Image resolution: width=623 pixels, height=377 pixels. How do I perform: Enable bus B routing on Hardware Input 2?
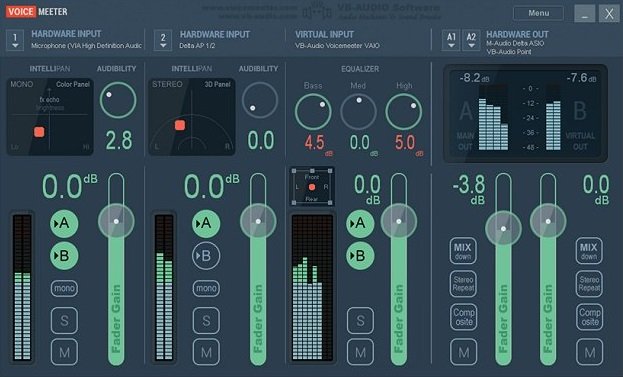[206, 256]
